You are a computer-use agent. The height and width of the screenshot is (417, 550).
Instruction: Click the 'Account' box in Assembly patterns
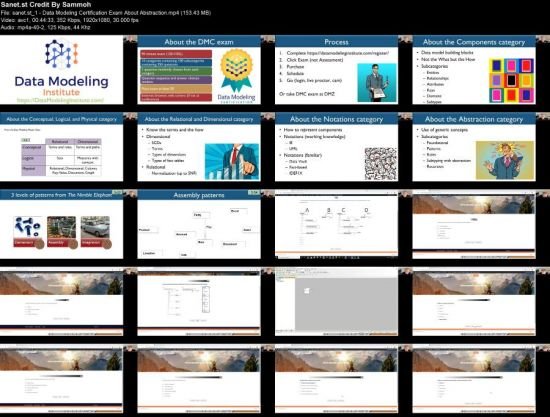click(185, 234)
